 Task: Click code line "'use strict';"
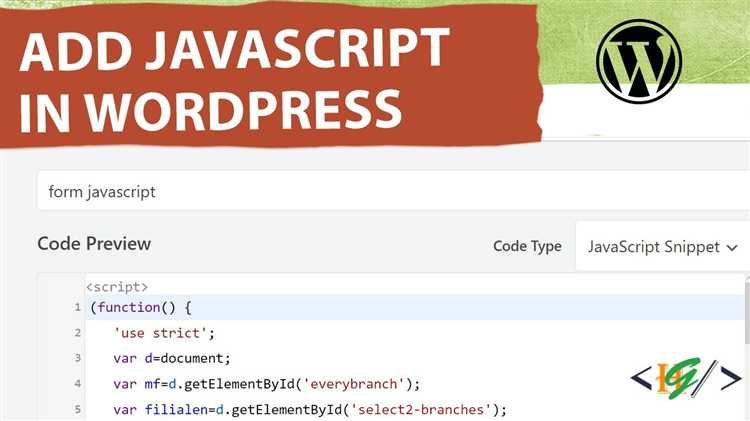click(x=164, y=333)
